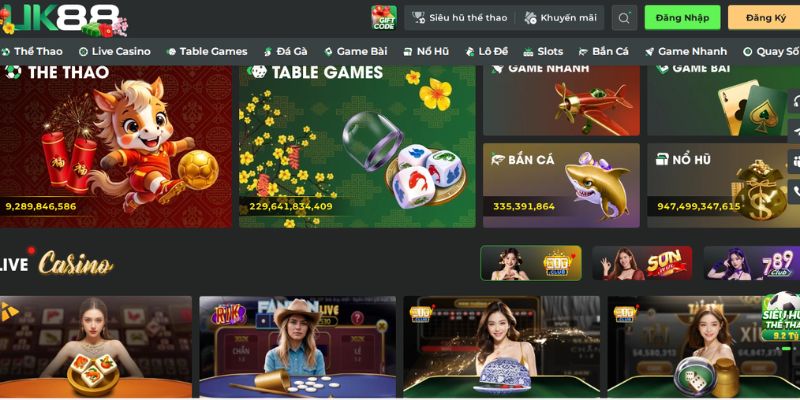Open the Slots navigation item
The width and height of the screenshot is (800, 400).
click(x=543, y=52)
